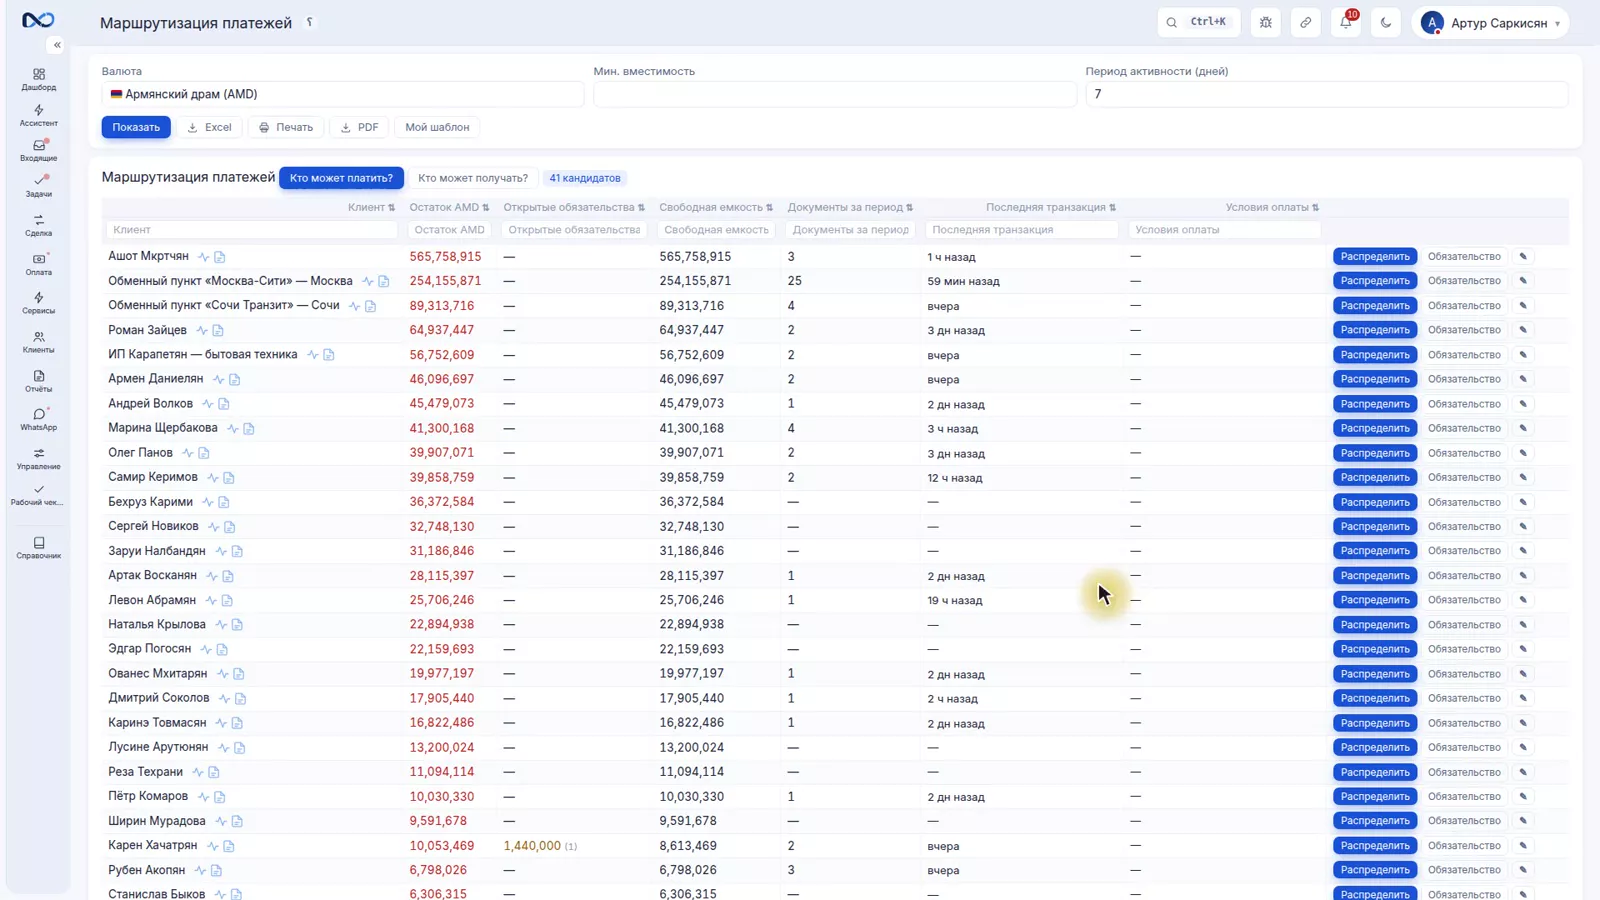Export the table to Excel

209,127
